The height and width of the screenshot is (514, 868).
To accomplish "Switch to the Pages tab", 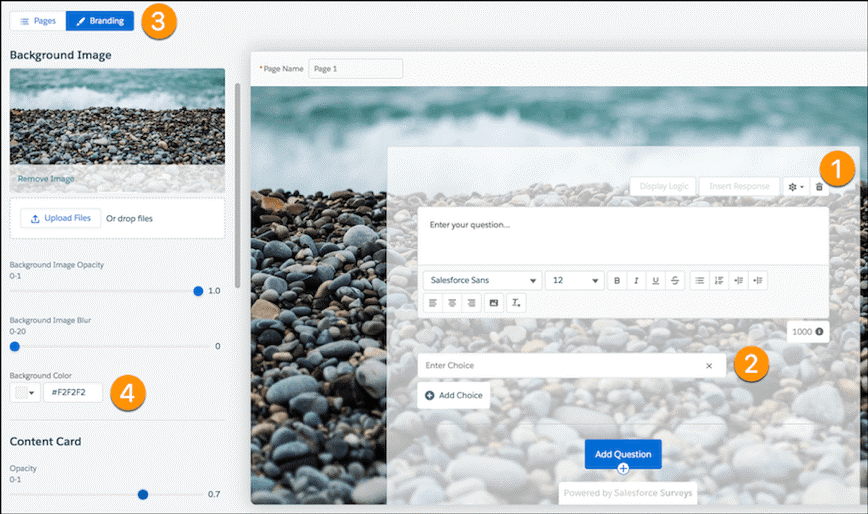I will click(38, 20).
